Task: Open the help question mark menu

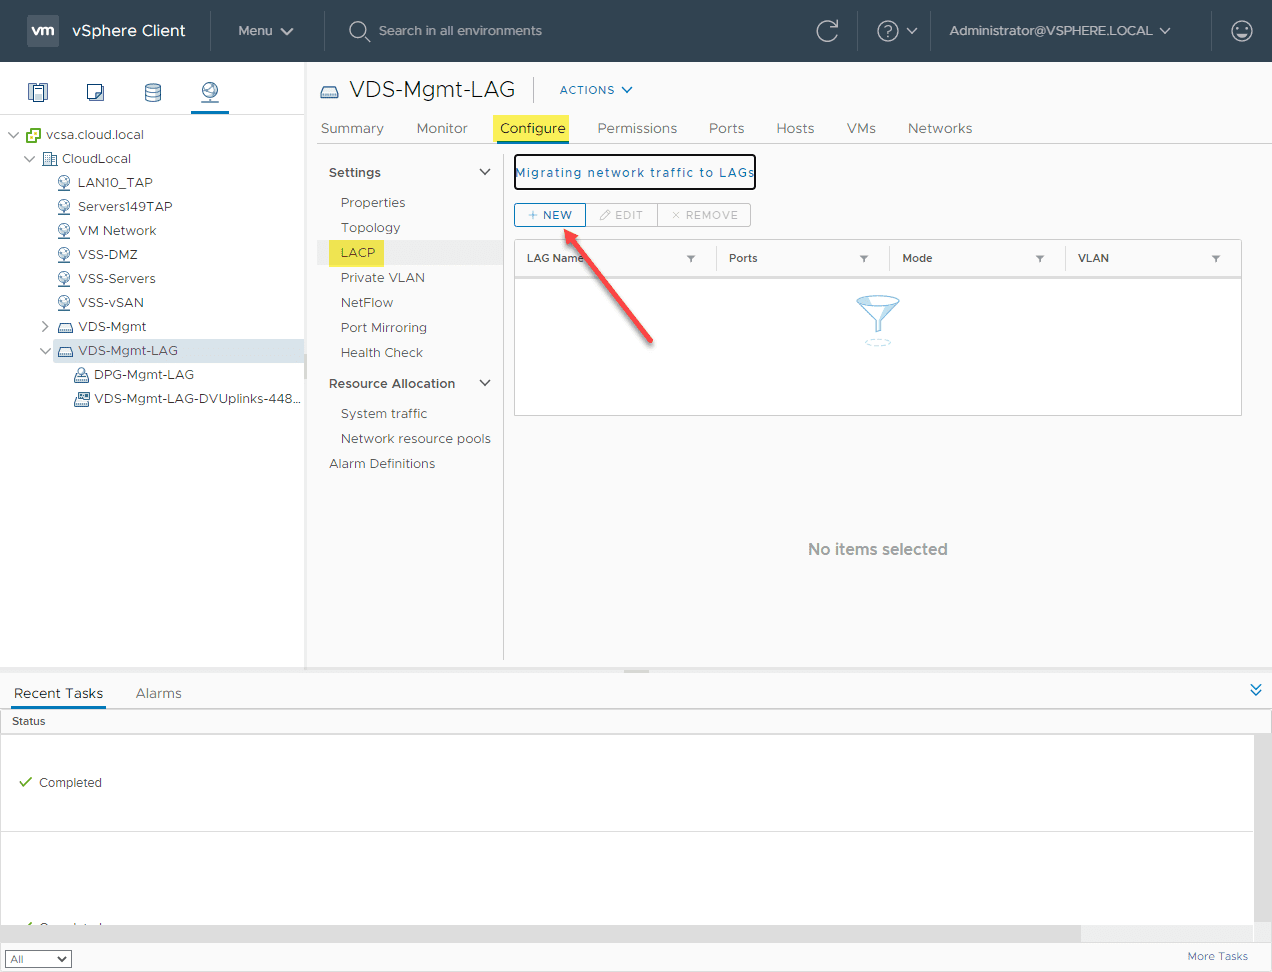Action: pyautogui.click(x=897, y=31)
